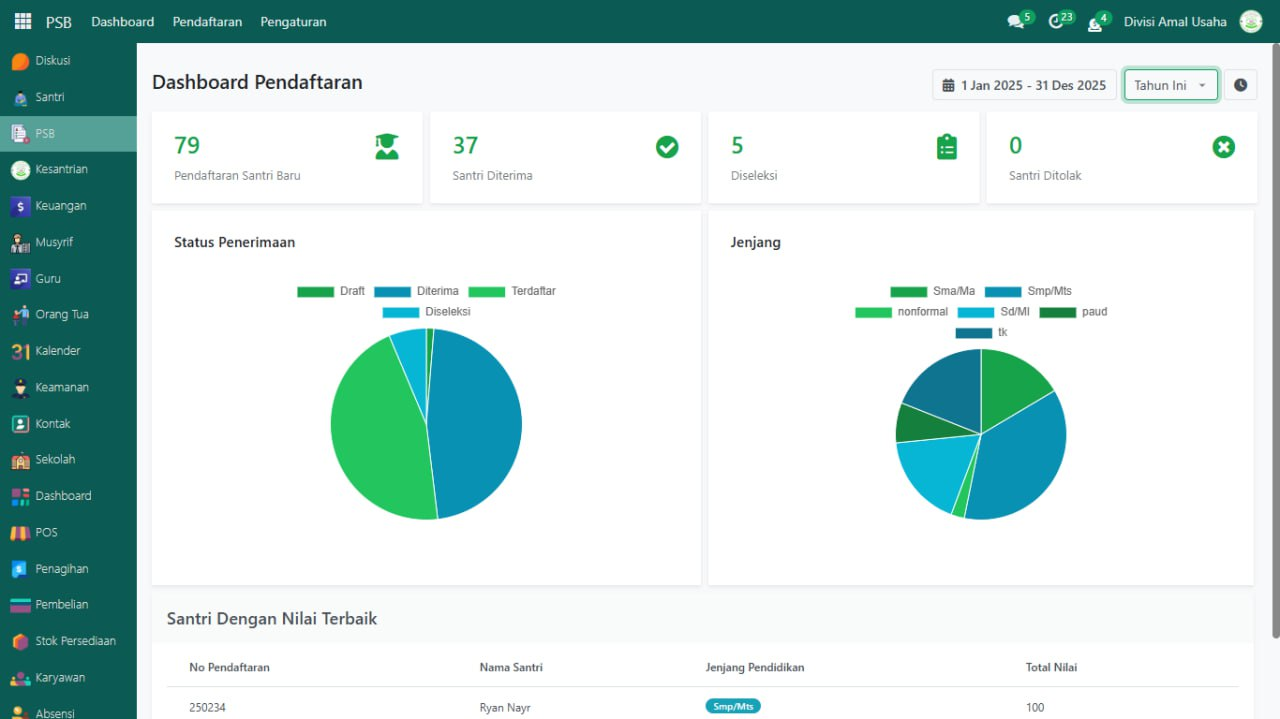1280x719 pixels.
Task: Click the Terdaftar green slice in pie chart
Action: [375, 430]
